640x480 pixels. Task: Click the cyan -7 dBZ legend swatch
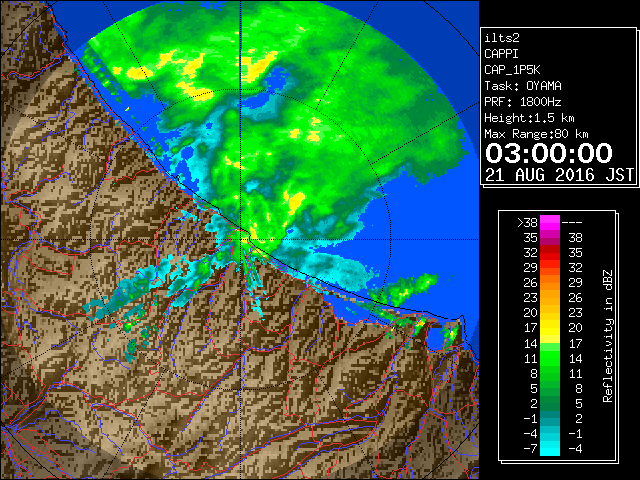(550, 449)
